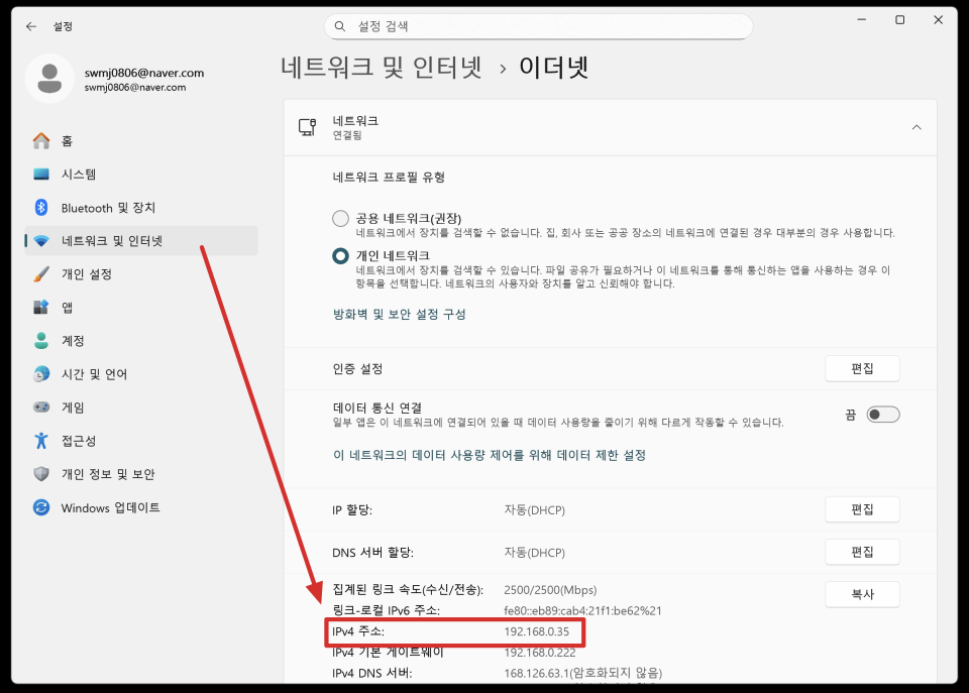
Task: Click the Bluetooth 및 장치 icon
Action: coord(41,208)
